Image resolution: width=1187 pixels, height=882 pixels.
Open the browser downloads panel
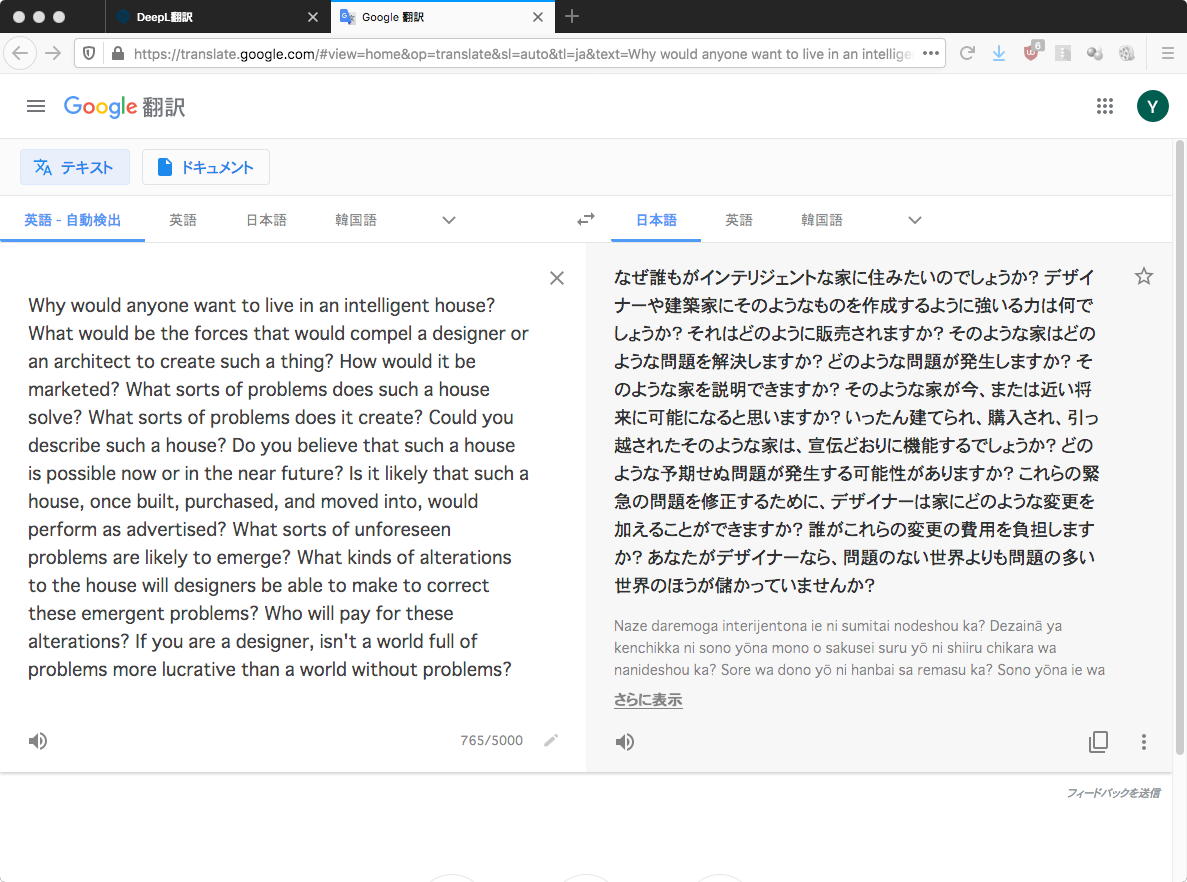999,53
